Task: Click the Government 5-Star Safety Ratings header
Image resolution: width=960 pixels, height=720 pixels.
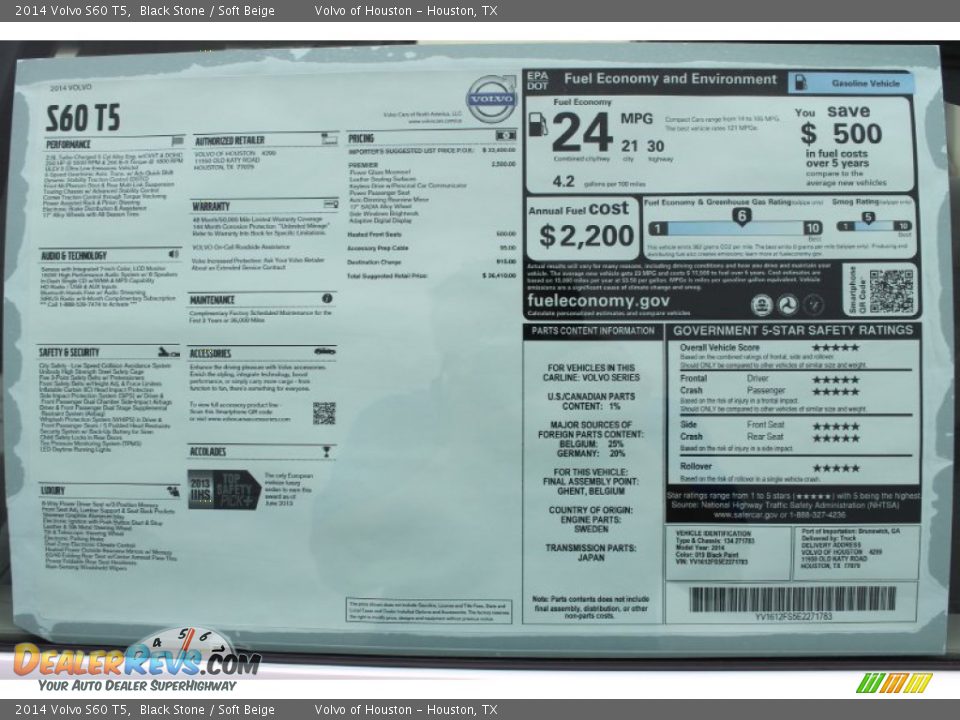Action: coord(792,330)
